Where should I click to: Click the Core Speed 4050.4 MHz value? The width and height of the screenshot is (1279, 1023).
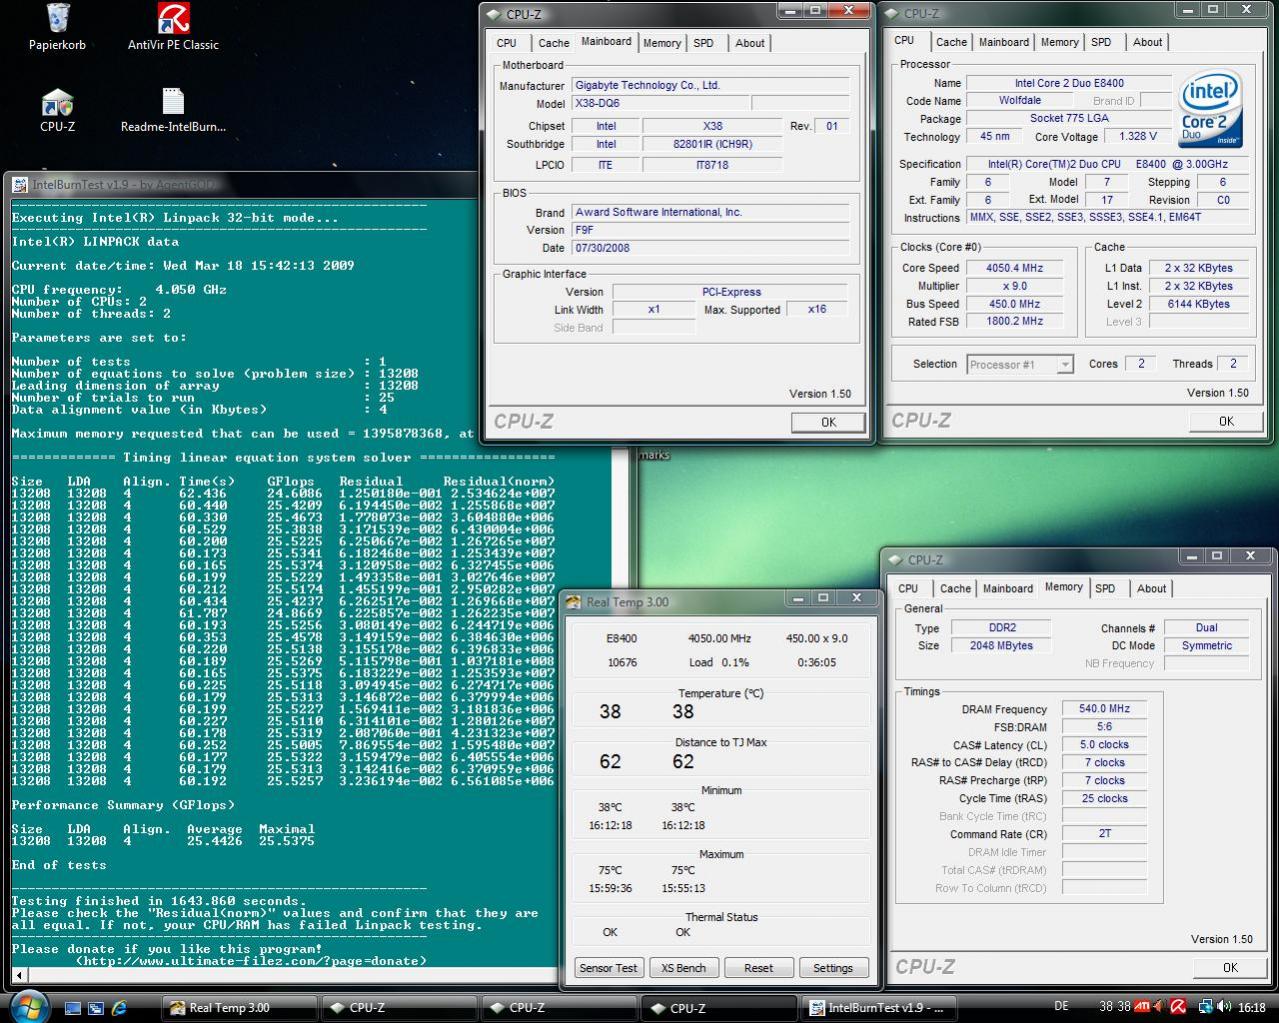1015,268
